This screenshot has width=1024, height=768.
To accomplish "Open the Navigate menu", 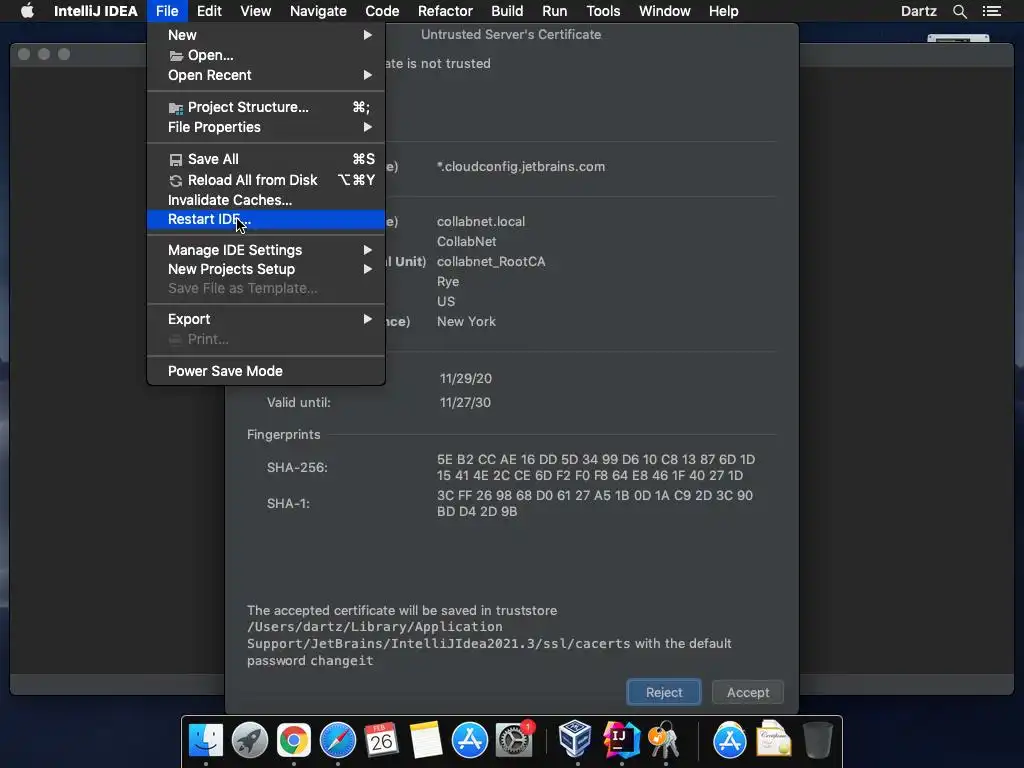I will click(x=318, y=11).
